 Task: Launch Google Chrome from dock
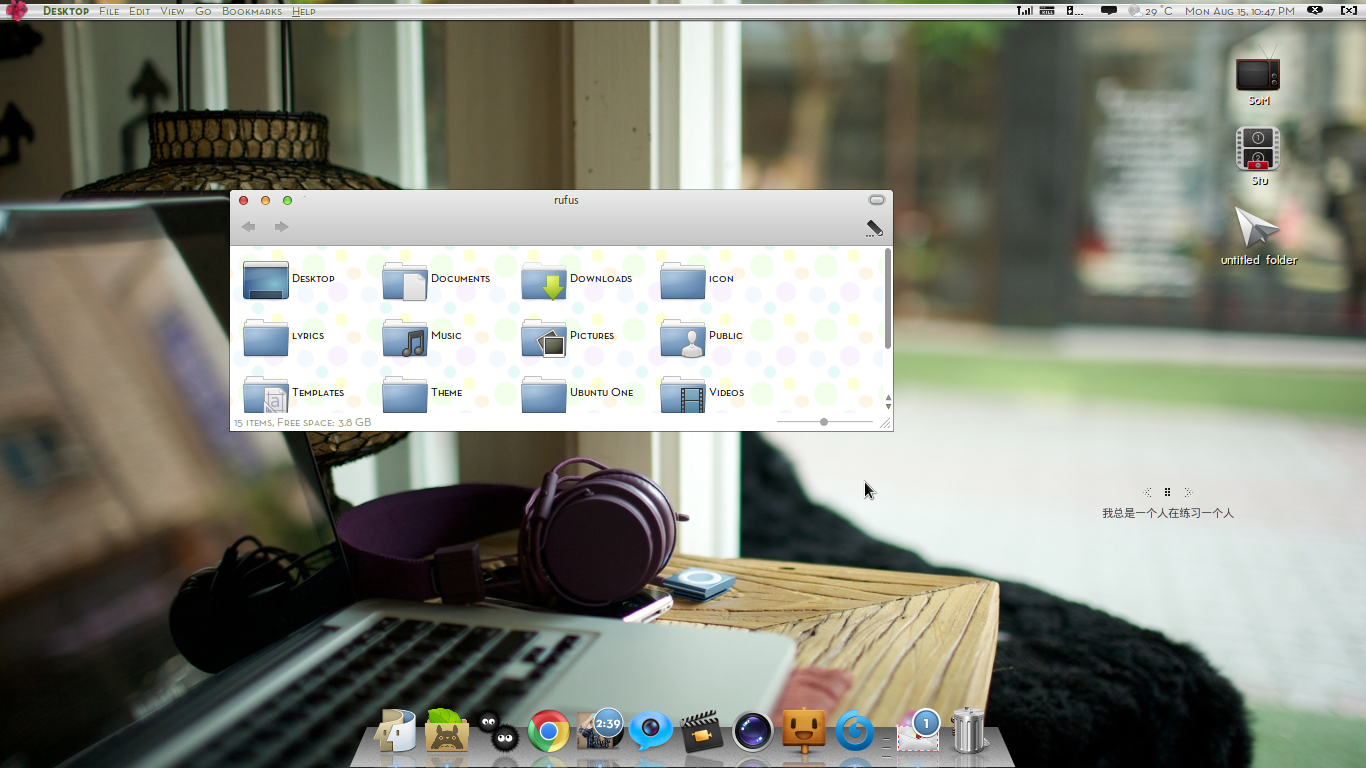549,732
